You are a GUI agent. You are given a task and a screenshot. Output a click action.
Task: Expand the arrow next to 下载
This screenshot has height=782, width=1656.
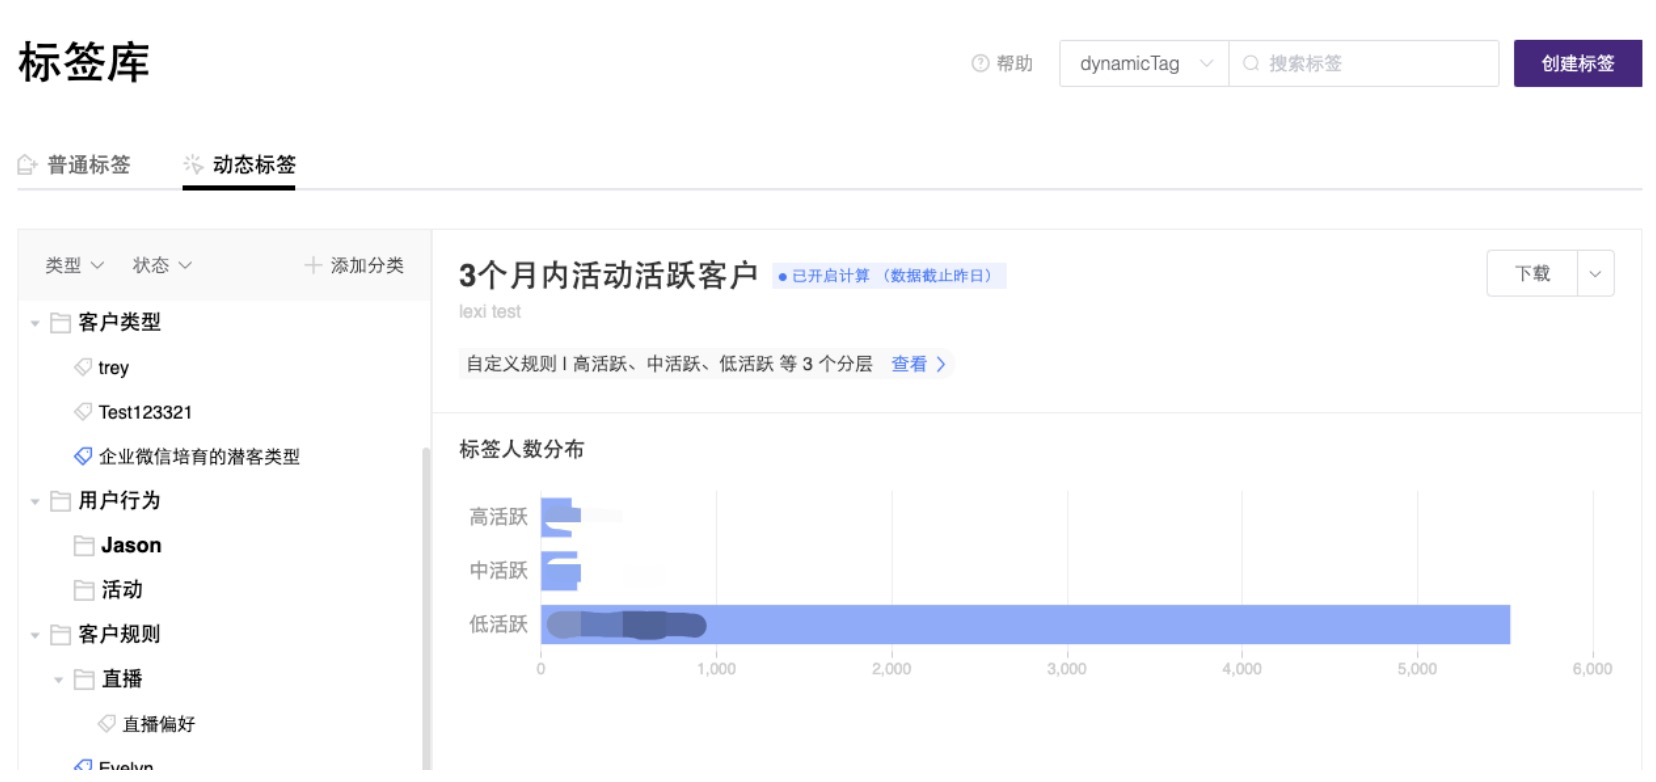pos(1595,273)
